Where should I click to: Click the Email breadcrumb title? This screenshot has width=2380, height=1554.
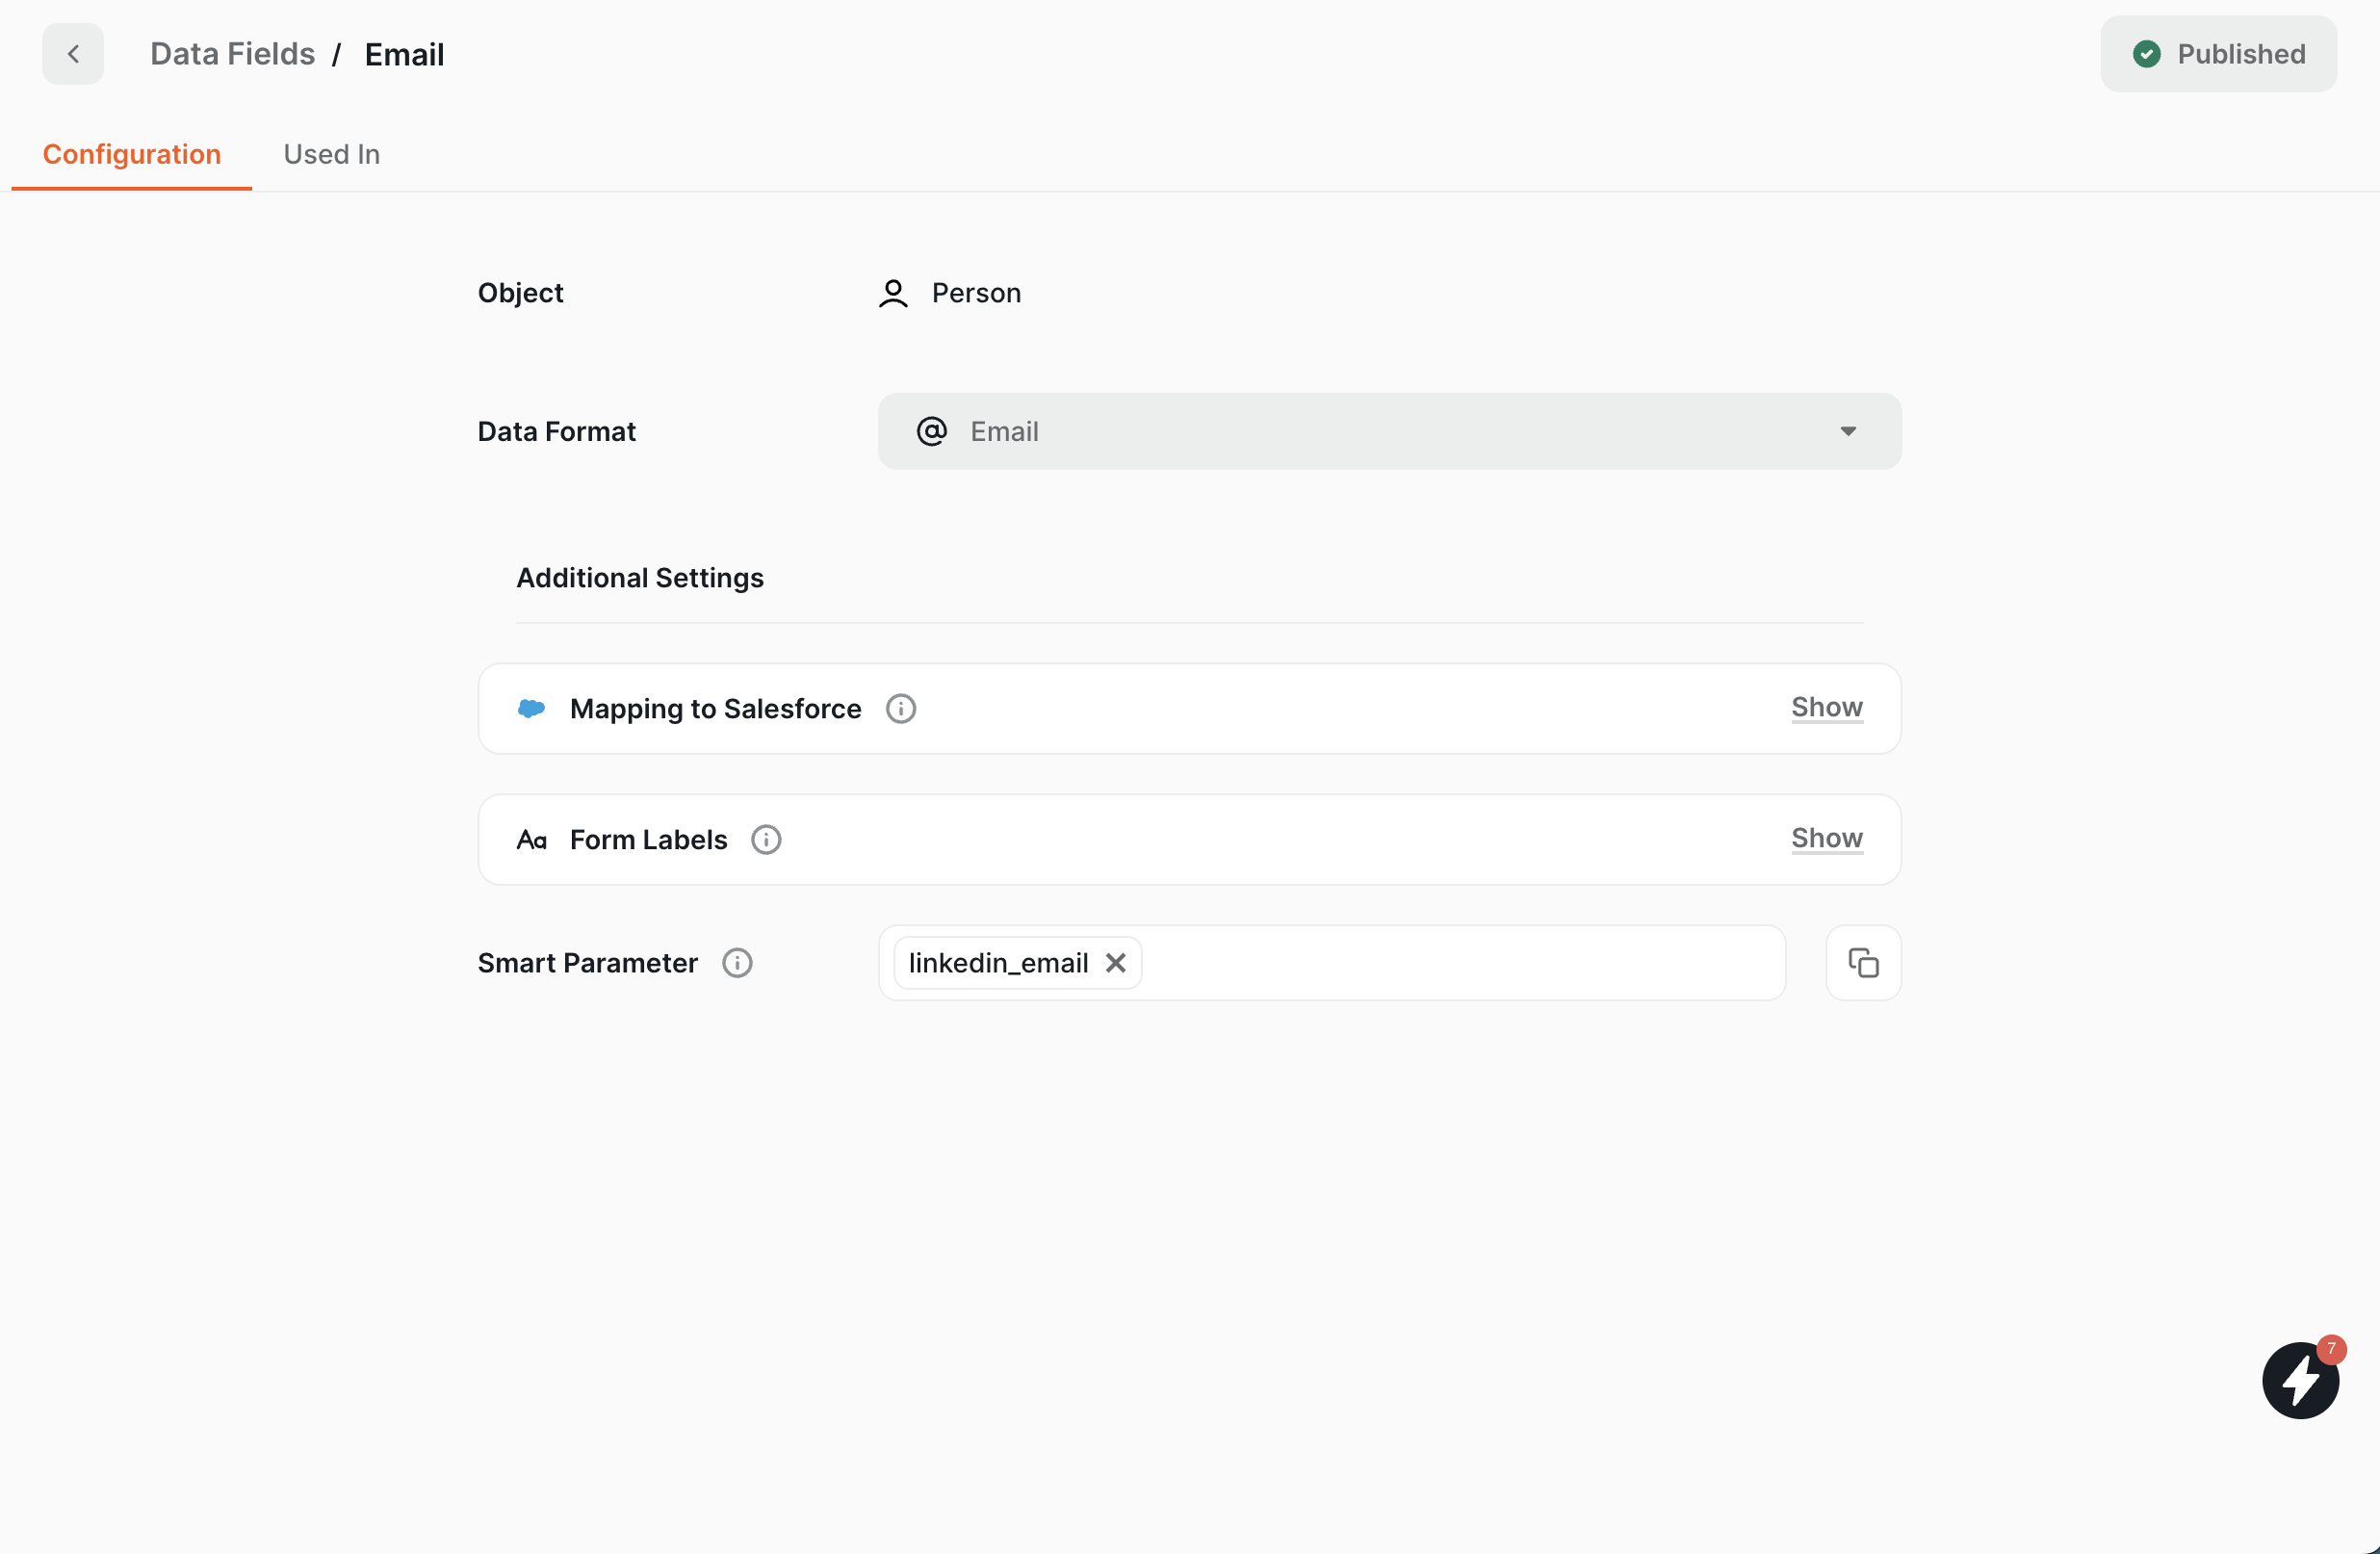[x=404, y=54]
